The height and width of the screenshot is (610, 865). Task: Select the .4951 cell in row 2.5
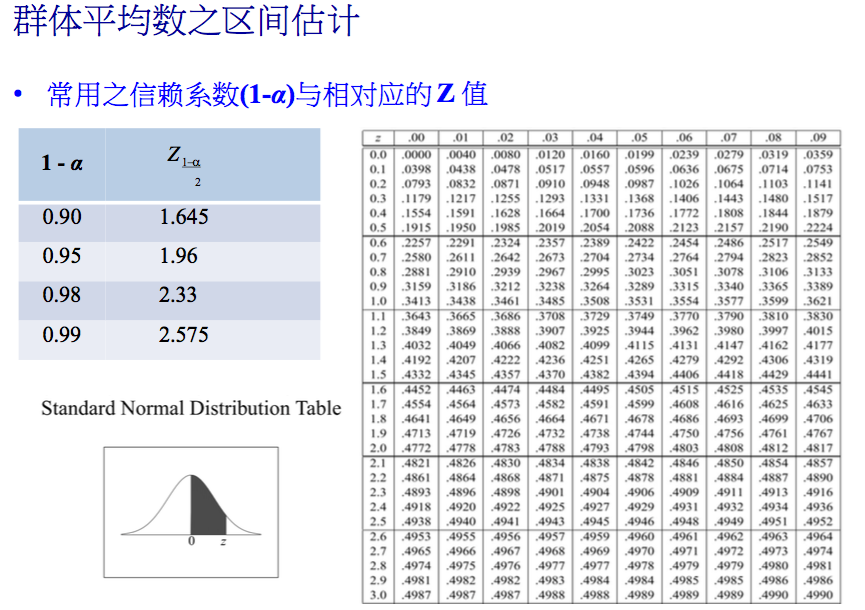click(x=774, y=522)
